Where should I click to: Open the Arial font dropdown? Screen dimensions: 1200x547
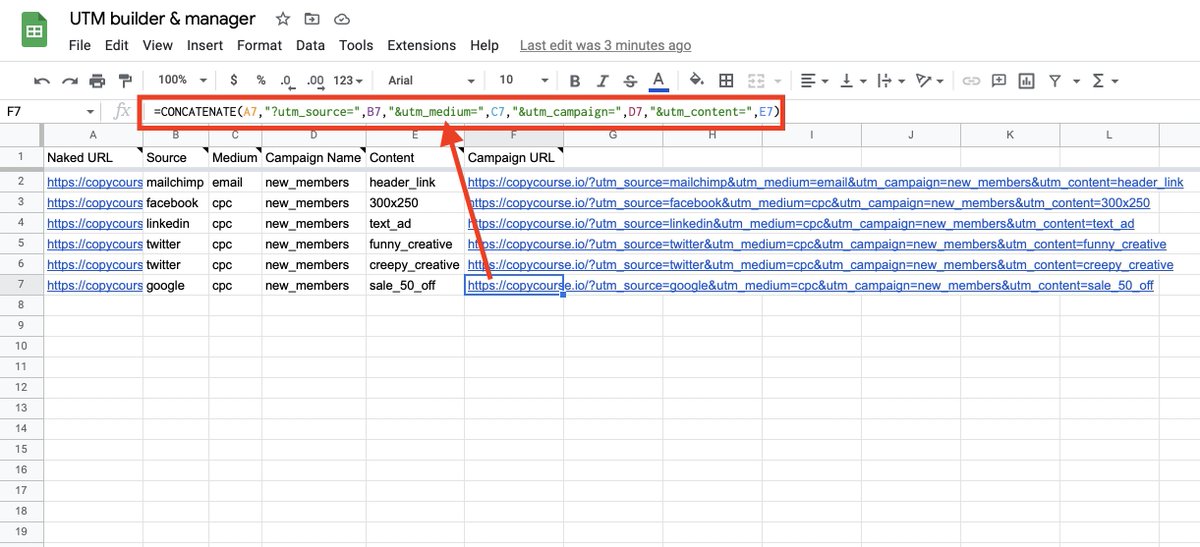(x=432, y=80)
